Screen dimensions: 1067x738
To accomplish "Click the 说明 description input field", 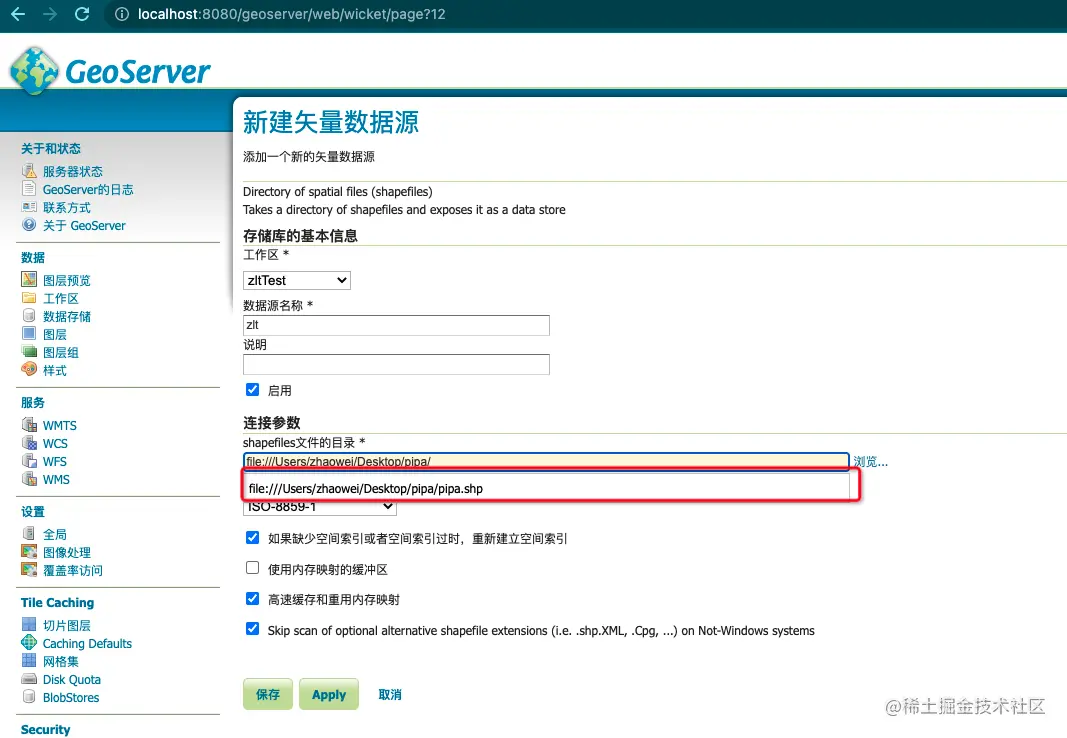I will pyautogui.click(x=396, y=365).
